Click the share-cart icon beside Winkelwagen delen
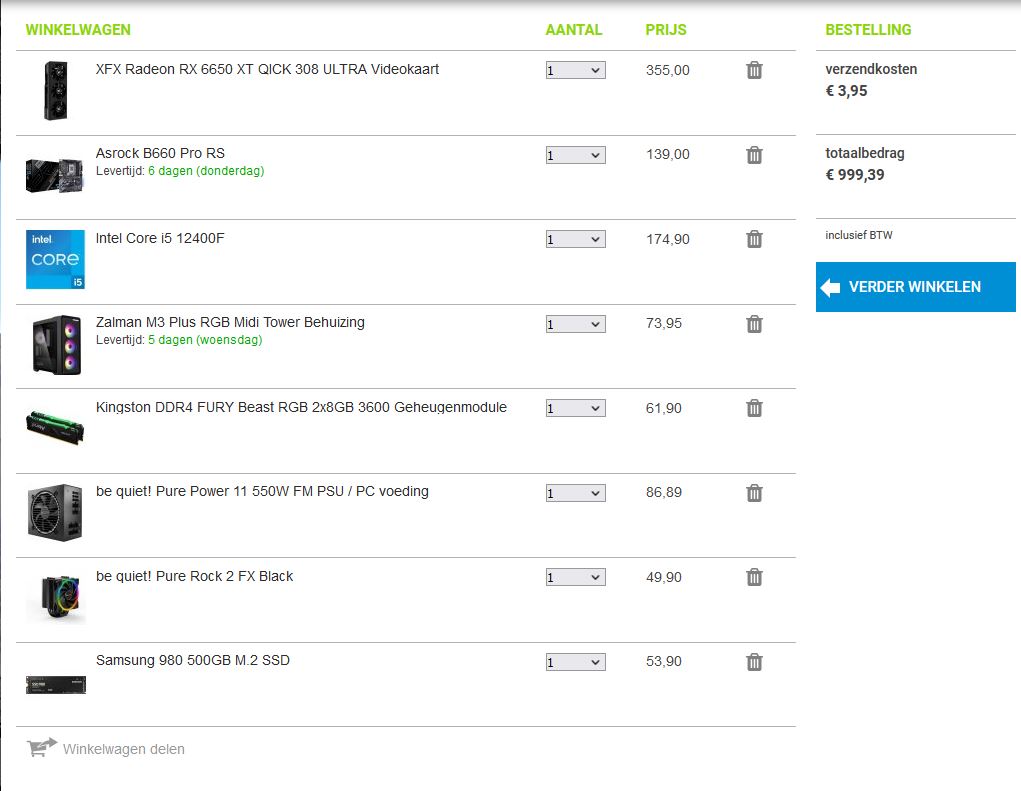The width and height of the screenshot is (1021, 791). [x=42, y=748]
